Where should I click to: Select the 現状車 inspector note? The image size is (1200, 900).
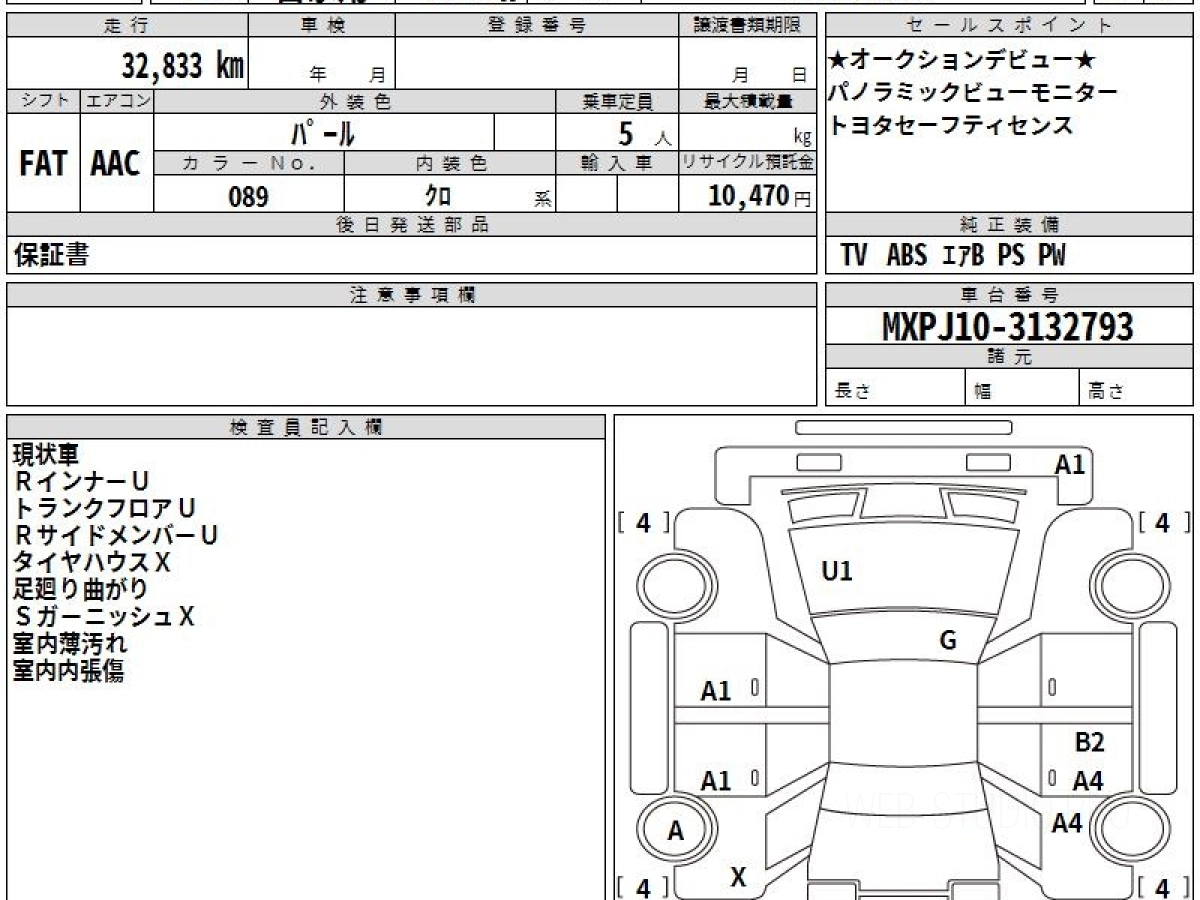(x=45, y=455)
